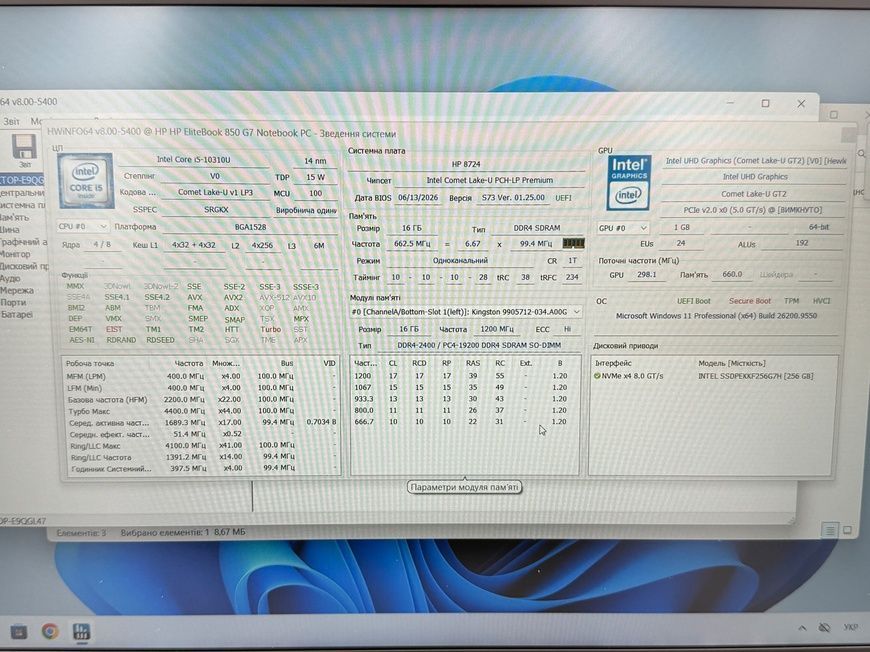Click the BIOS date 06/13/2026 value
Image resolution: width=870 pixels, height=652 pixels.
pos(418,198)
